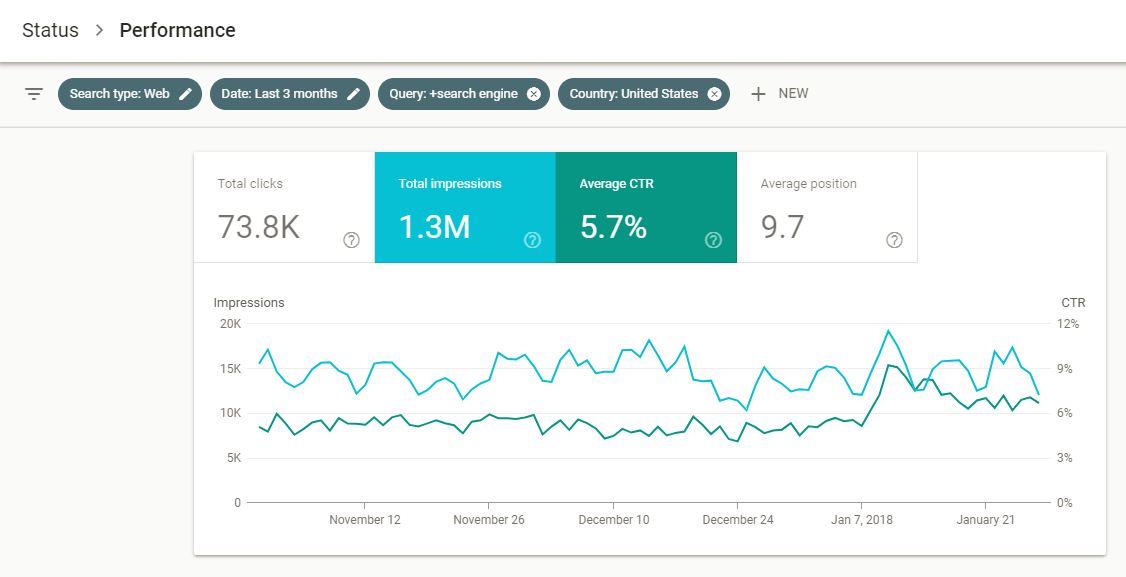The image size is (1126, 577).
Task: Remove the Country United States filter
Action: point(714,94)
